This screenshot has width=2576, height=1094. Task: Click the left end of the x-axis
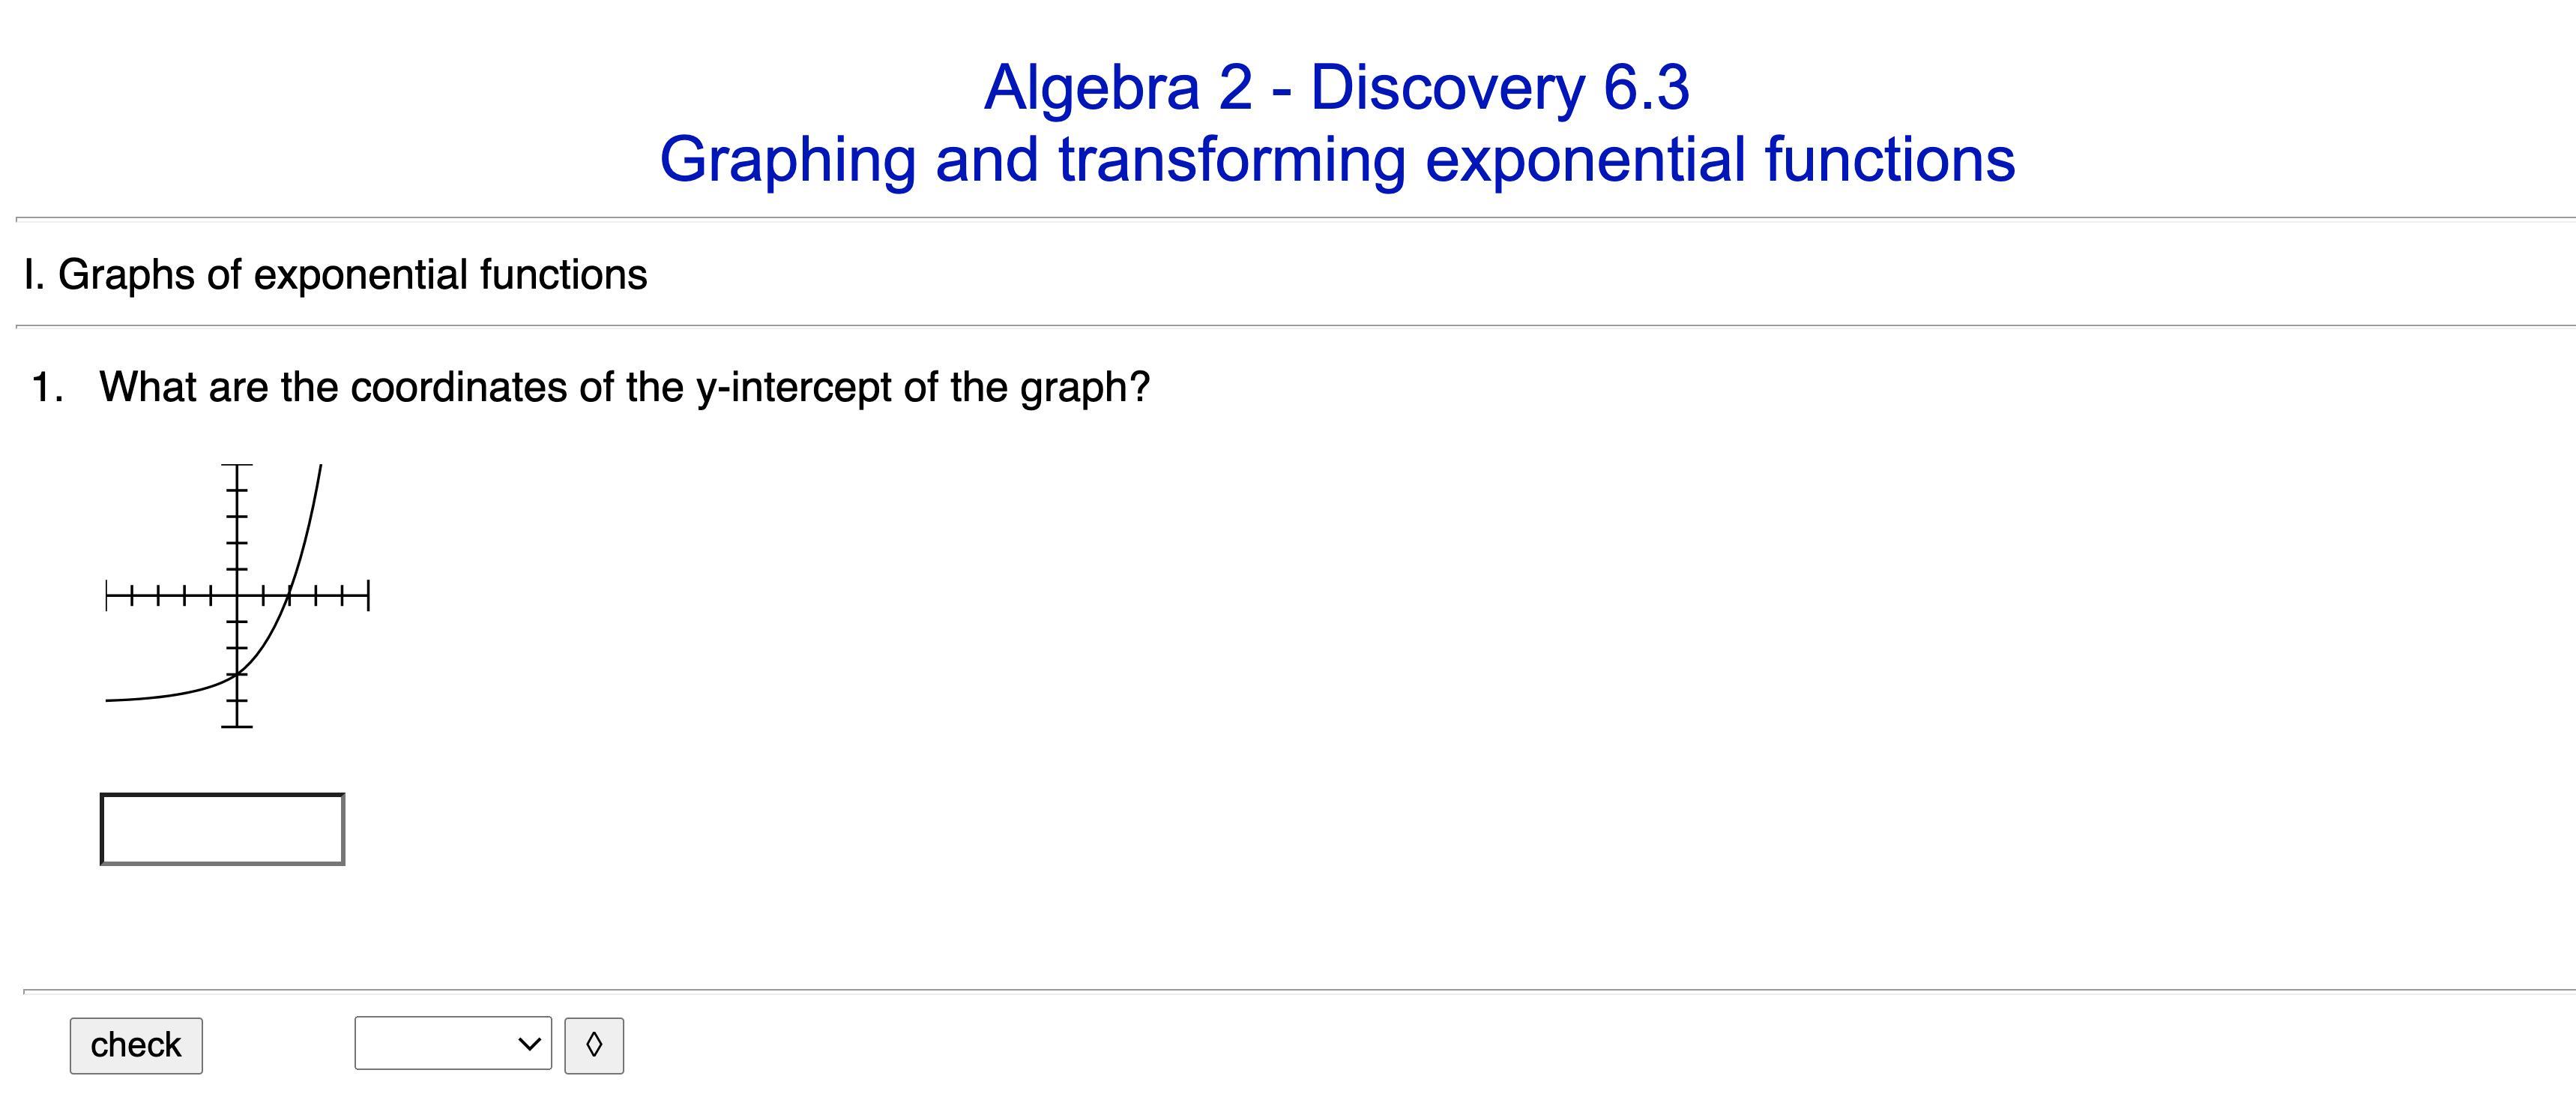[x=107, y=597]
